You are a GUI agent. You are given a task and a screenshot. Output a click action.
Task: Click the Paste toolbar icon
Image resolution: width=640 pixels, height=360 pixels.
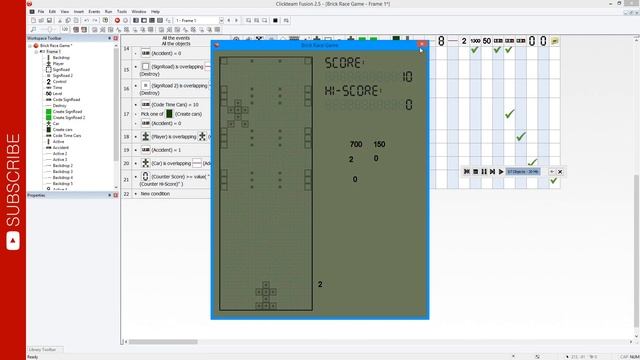point(76,20)
